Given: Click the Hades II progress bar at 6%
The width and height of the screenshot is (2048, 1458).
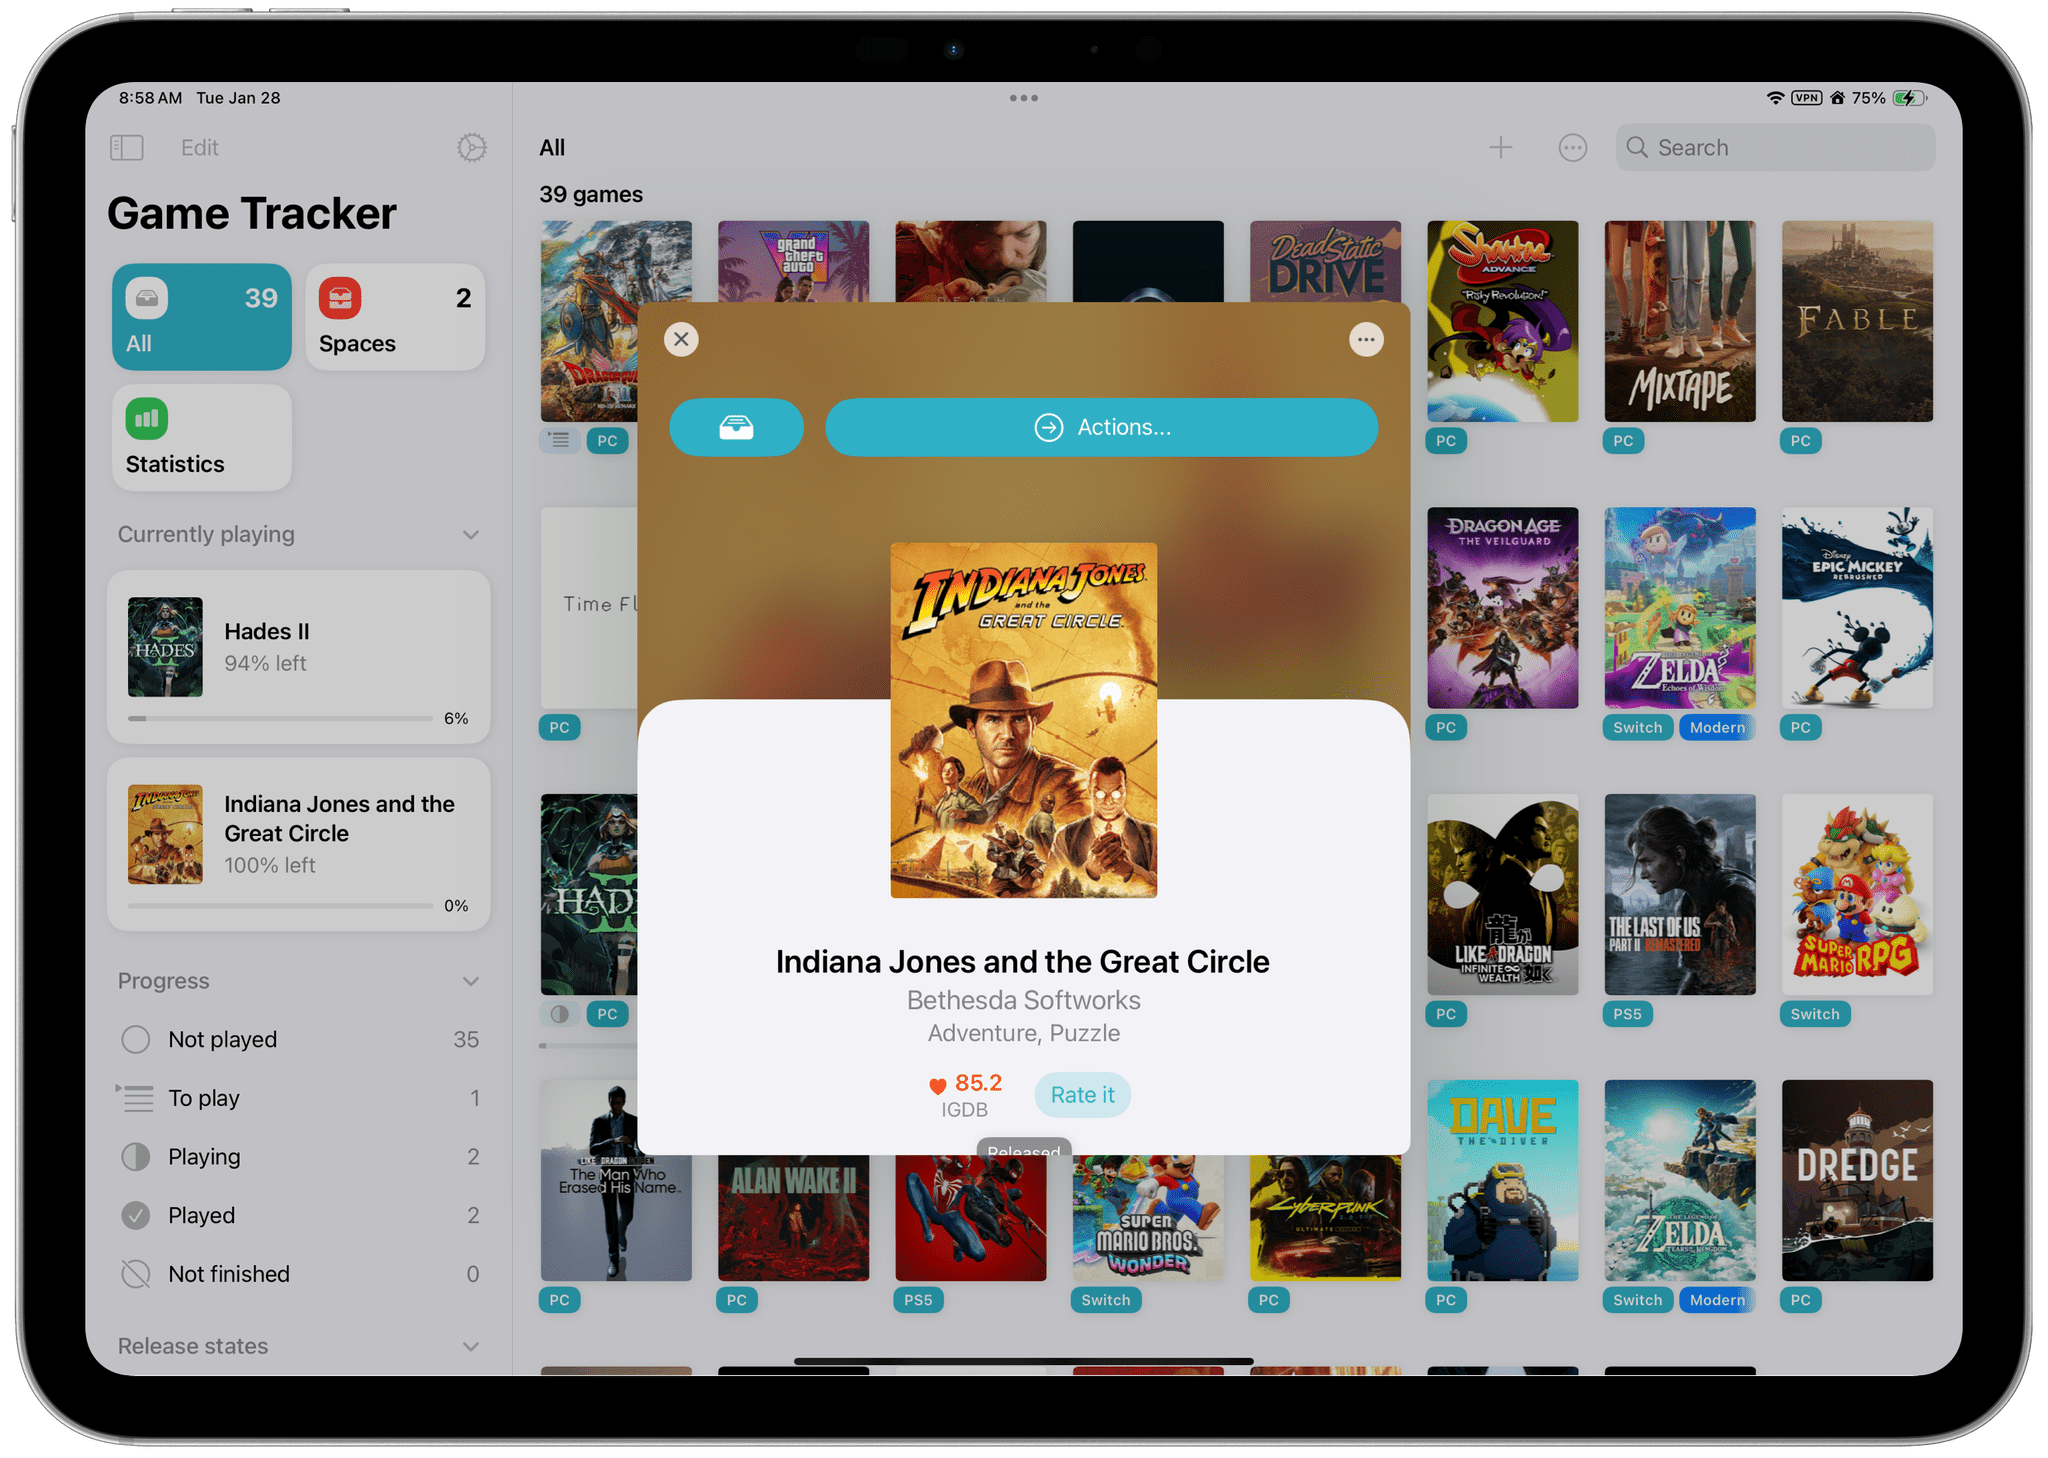Looking at the screenshot, I should click(x=280, y=718).
